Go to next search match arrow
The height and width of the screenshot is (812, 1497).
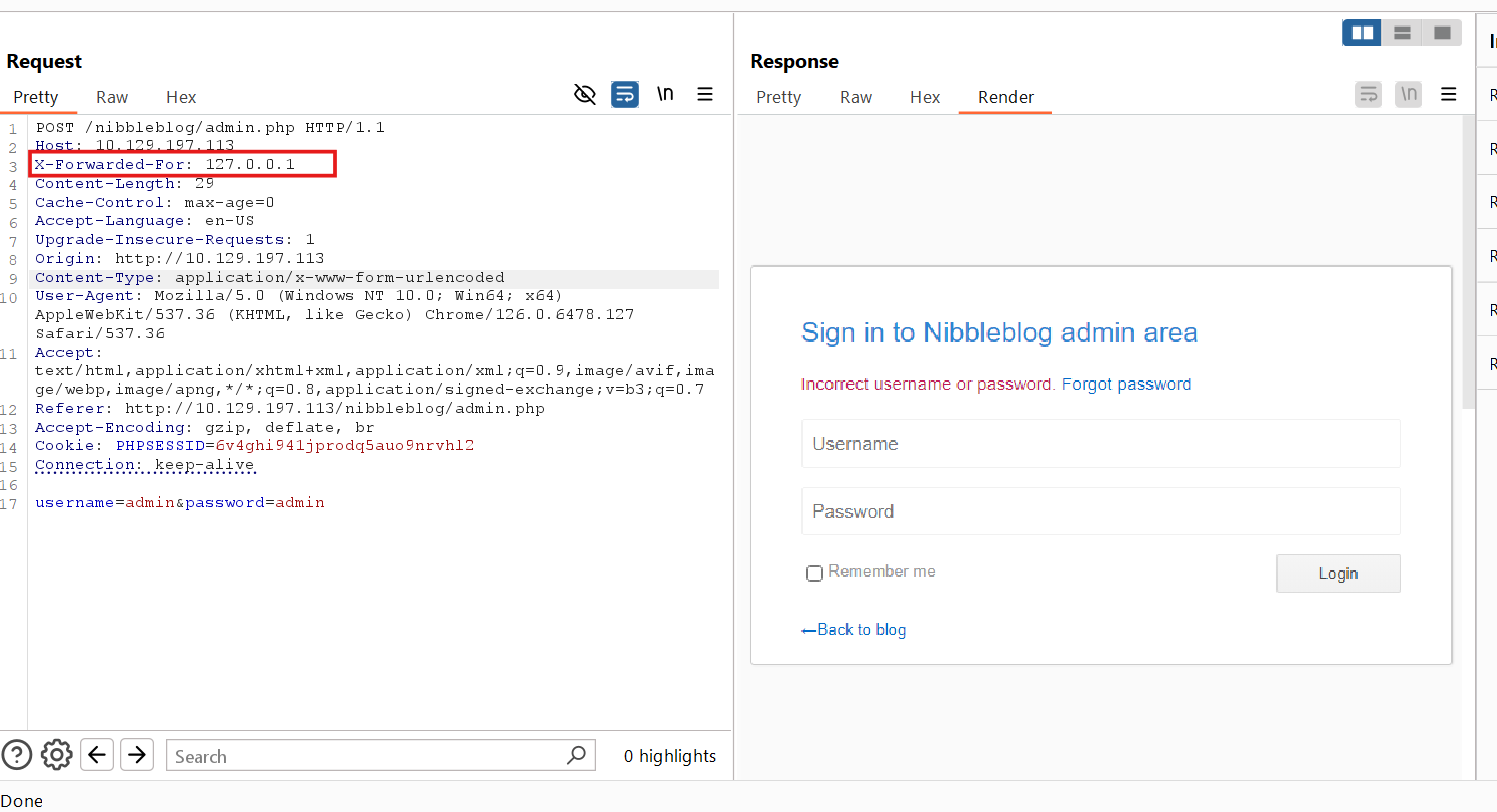point(137,755)
